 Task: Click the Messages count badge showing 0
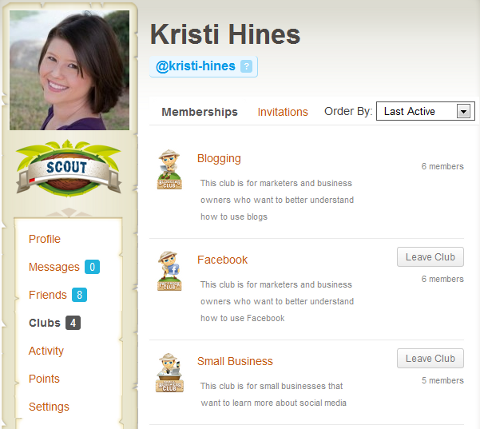click(92, 267)
